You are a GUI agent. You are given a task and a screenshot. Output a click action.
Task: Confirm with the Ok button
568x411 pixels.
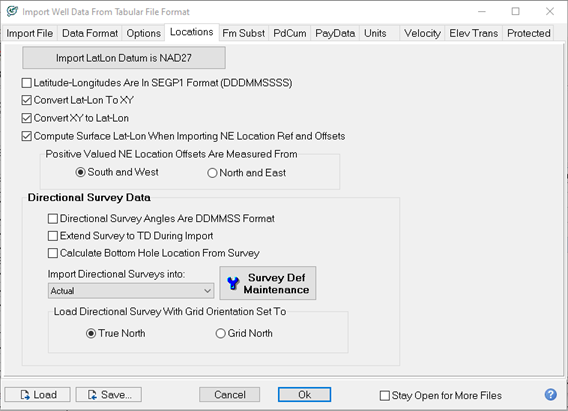pos(304,395)
